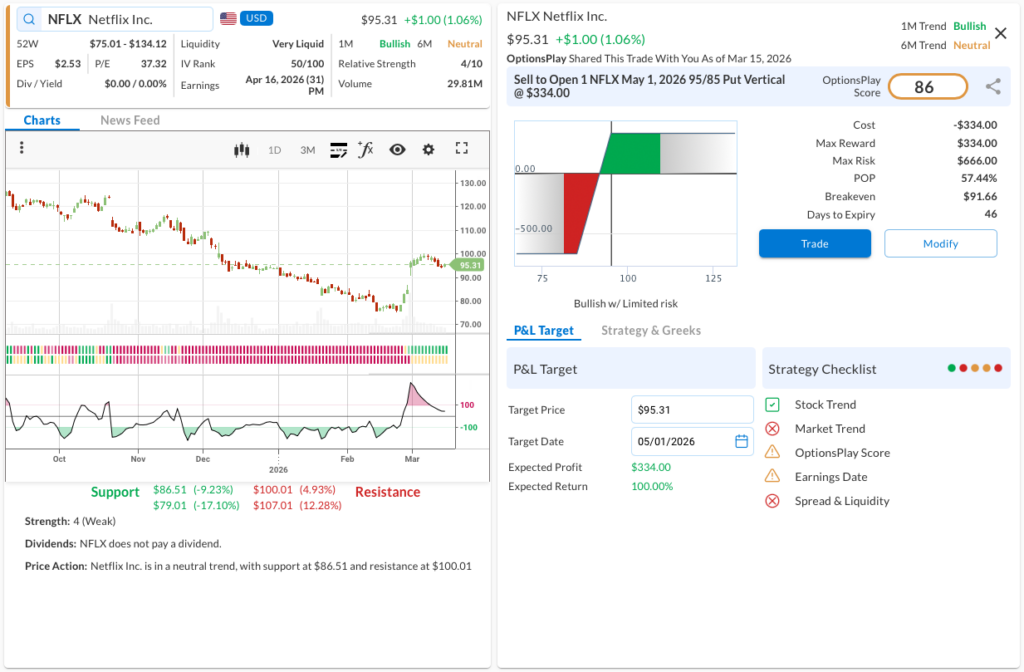Share this NFLX trade
This screenshot has height=672, width=1024.
993,87
